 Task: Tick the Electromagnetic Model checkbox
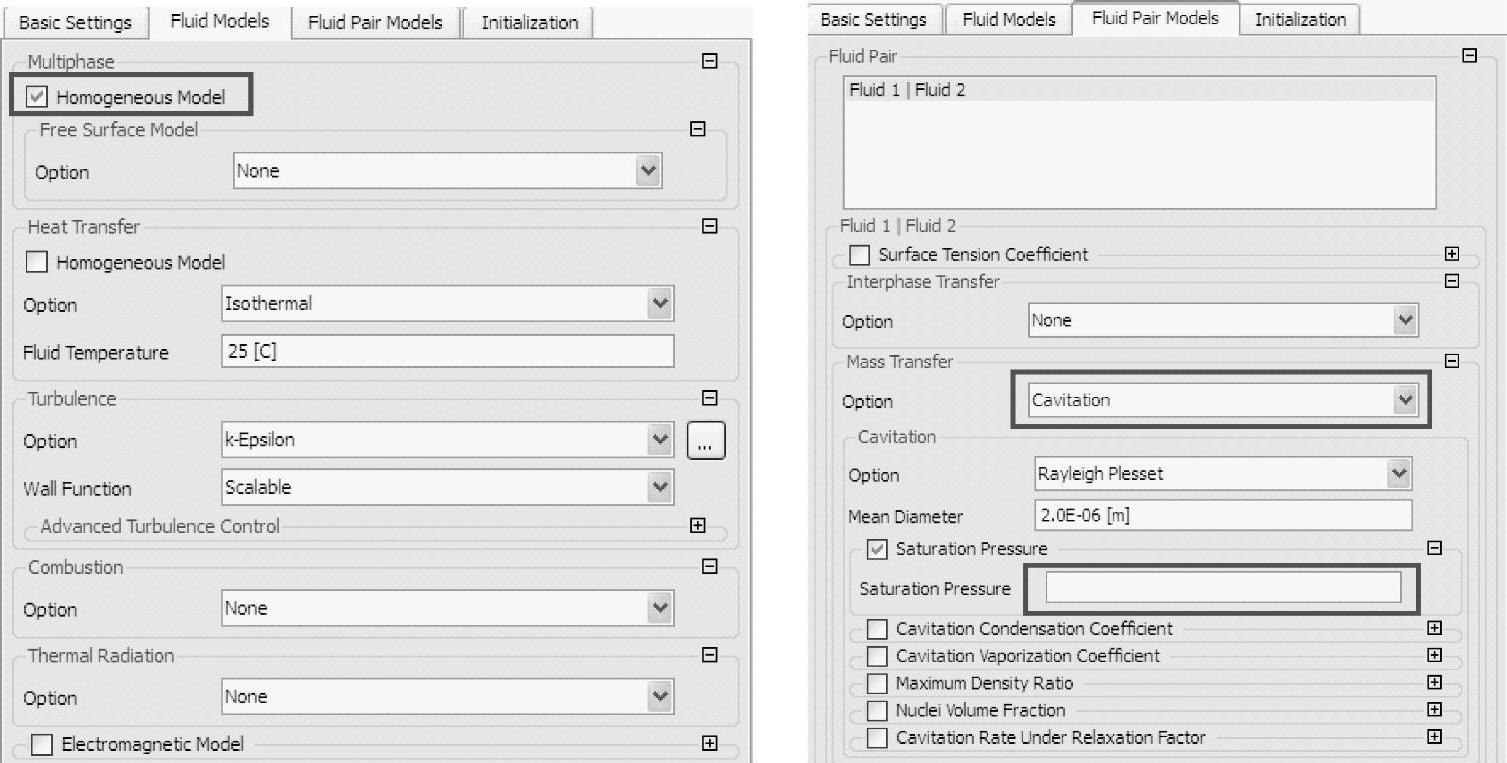coord(42,745)
